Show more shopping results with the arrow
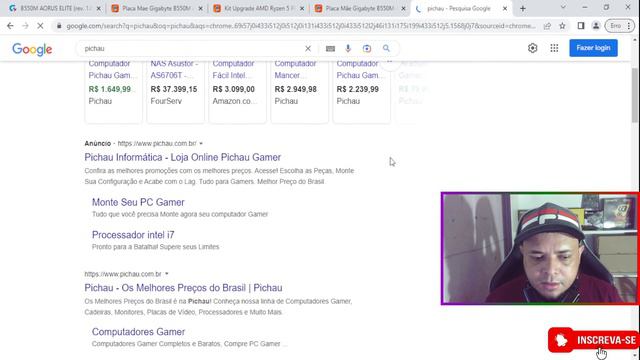The image size is (640, 360). (x=389, y=63)
